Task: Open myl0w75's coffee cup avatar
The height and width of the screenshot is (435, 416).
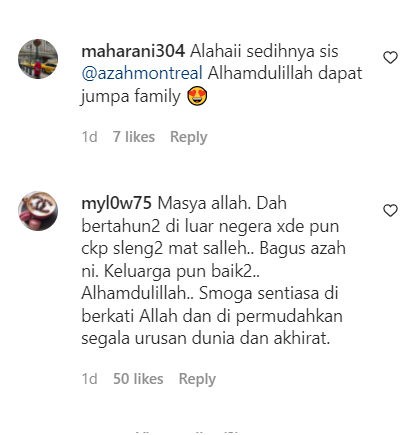Action: (x=38, y=211)
